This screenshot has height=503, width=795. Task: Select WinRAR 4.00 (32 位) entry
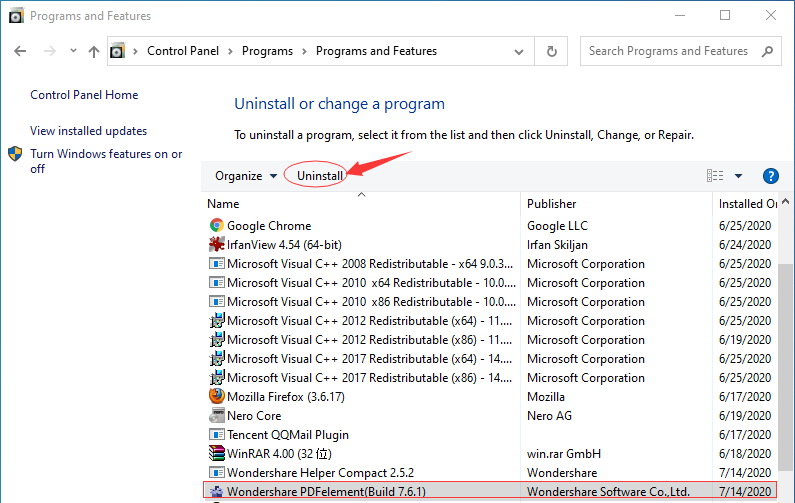[x=279, y=454]
